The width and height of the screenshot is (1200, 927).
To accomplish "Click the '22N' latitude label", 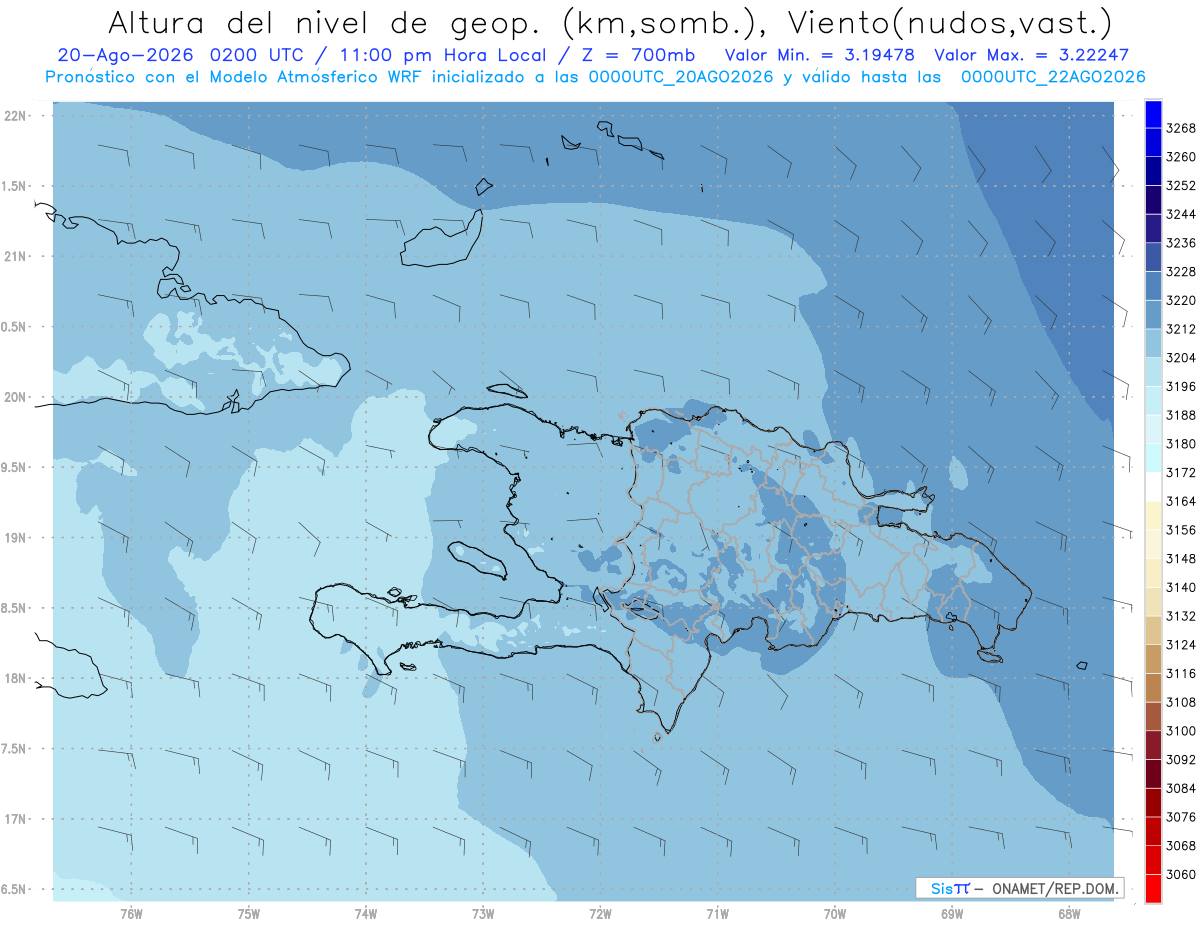I will tap(16, 116).
